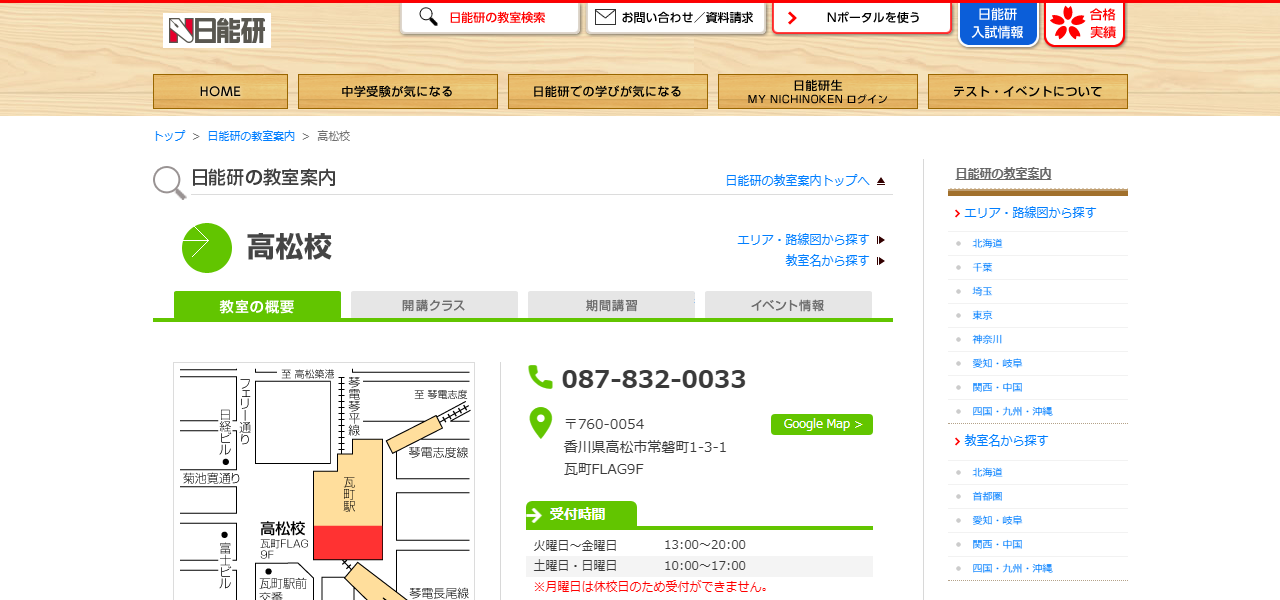The image size is (1280, 600).
Task: Select 教室の概要 tab
Action: pos(257,305)
